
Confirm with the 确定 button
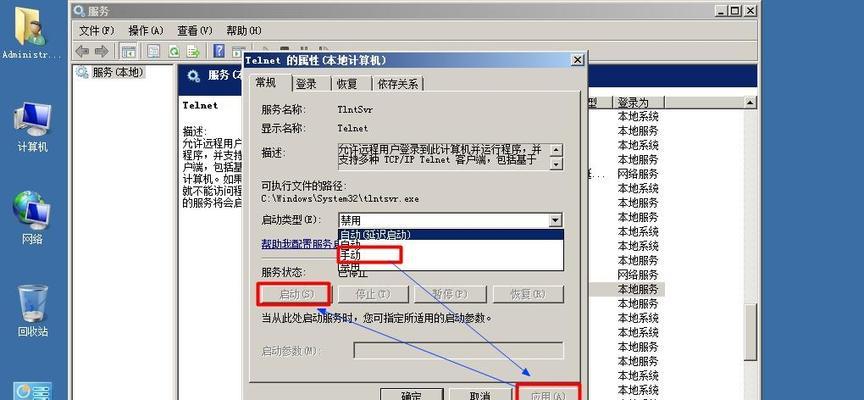click(412, 393)
